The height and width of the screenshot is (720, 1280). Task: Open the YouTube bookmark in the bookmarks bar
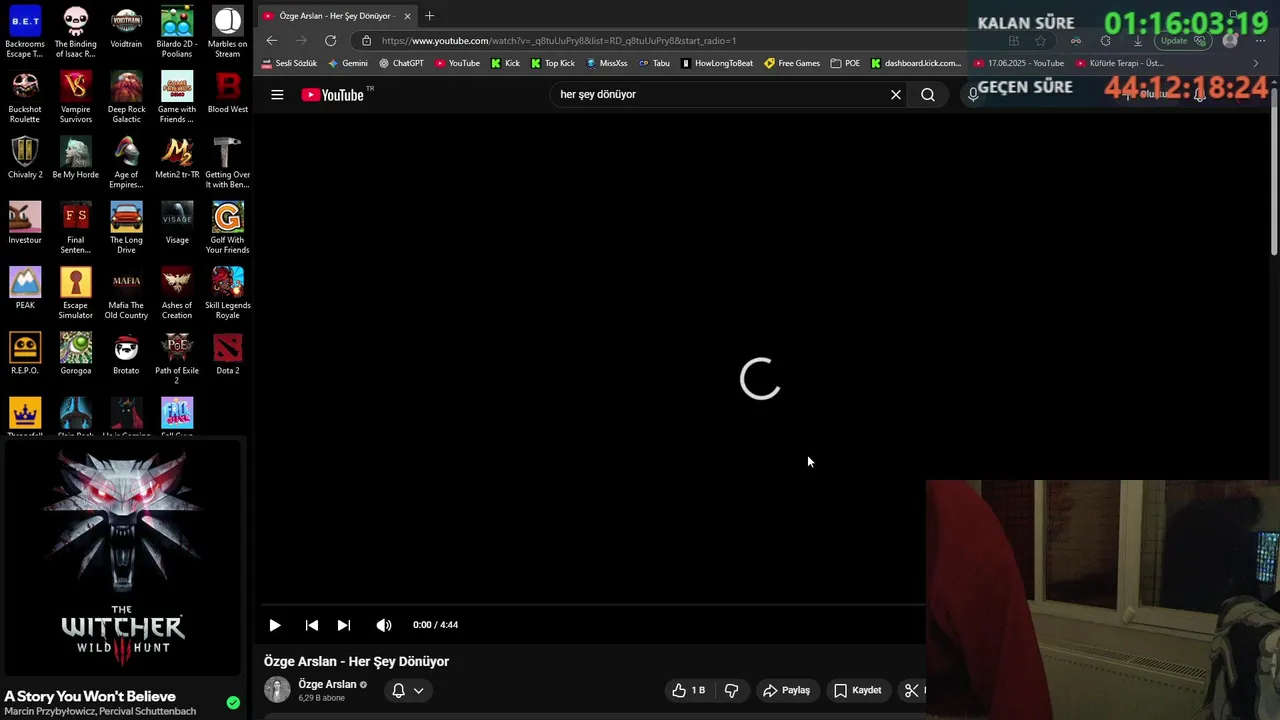click(457, 63)
